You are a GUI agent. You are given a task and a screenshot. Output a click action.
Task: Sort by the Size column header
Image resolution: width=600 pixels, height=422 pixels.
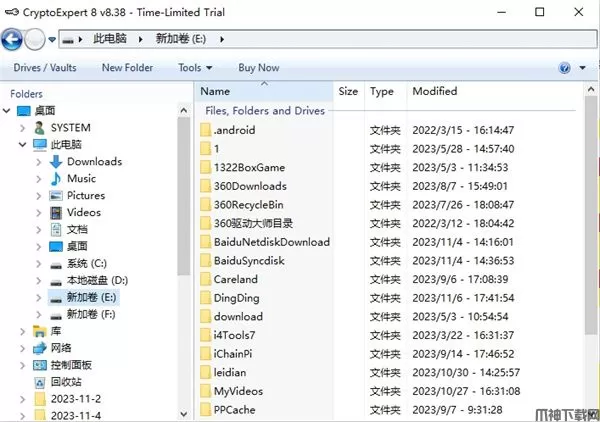click(x=348, y=91)
